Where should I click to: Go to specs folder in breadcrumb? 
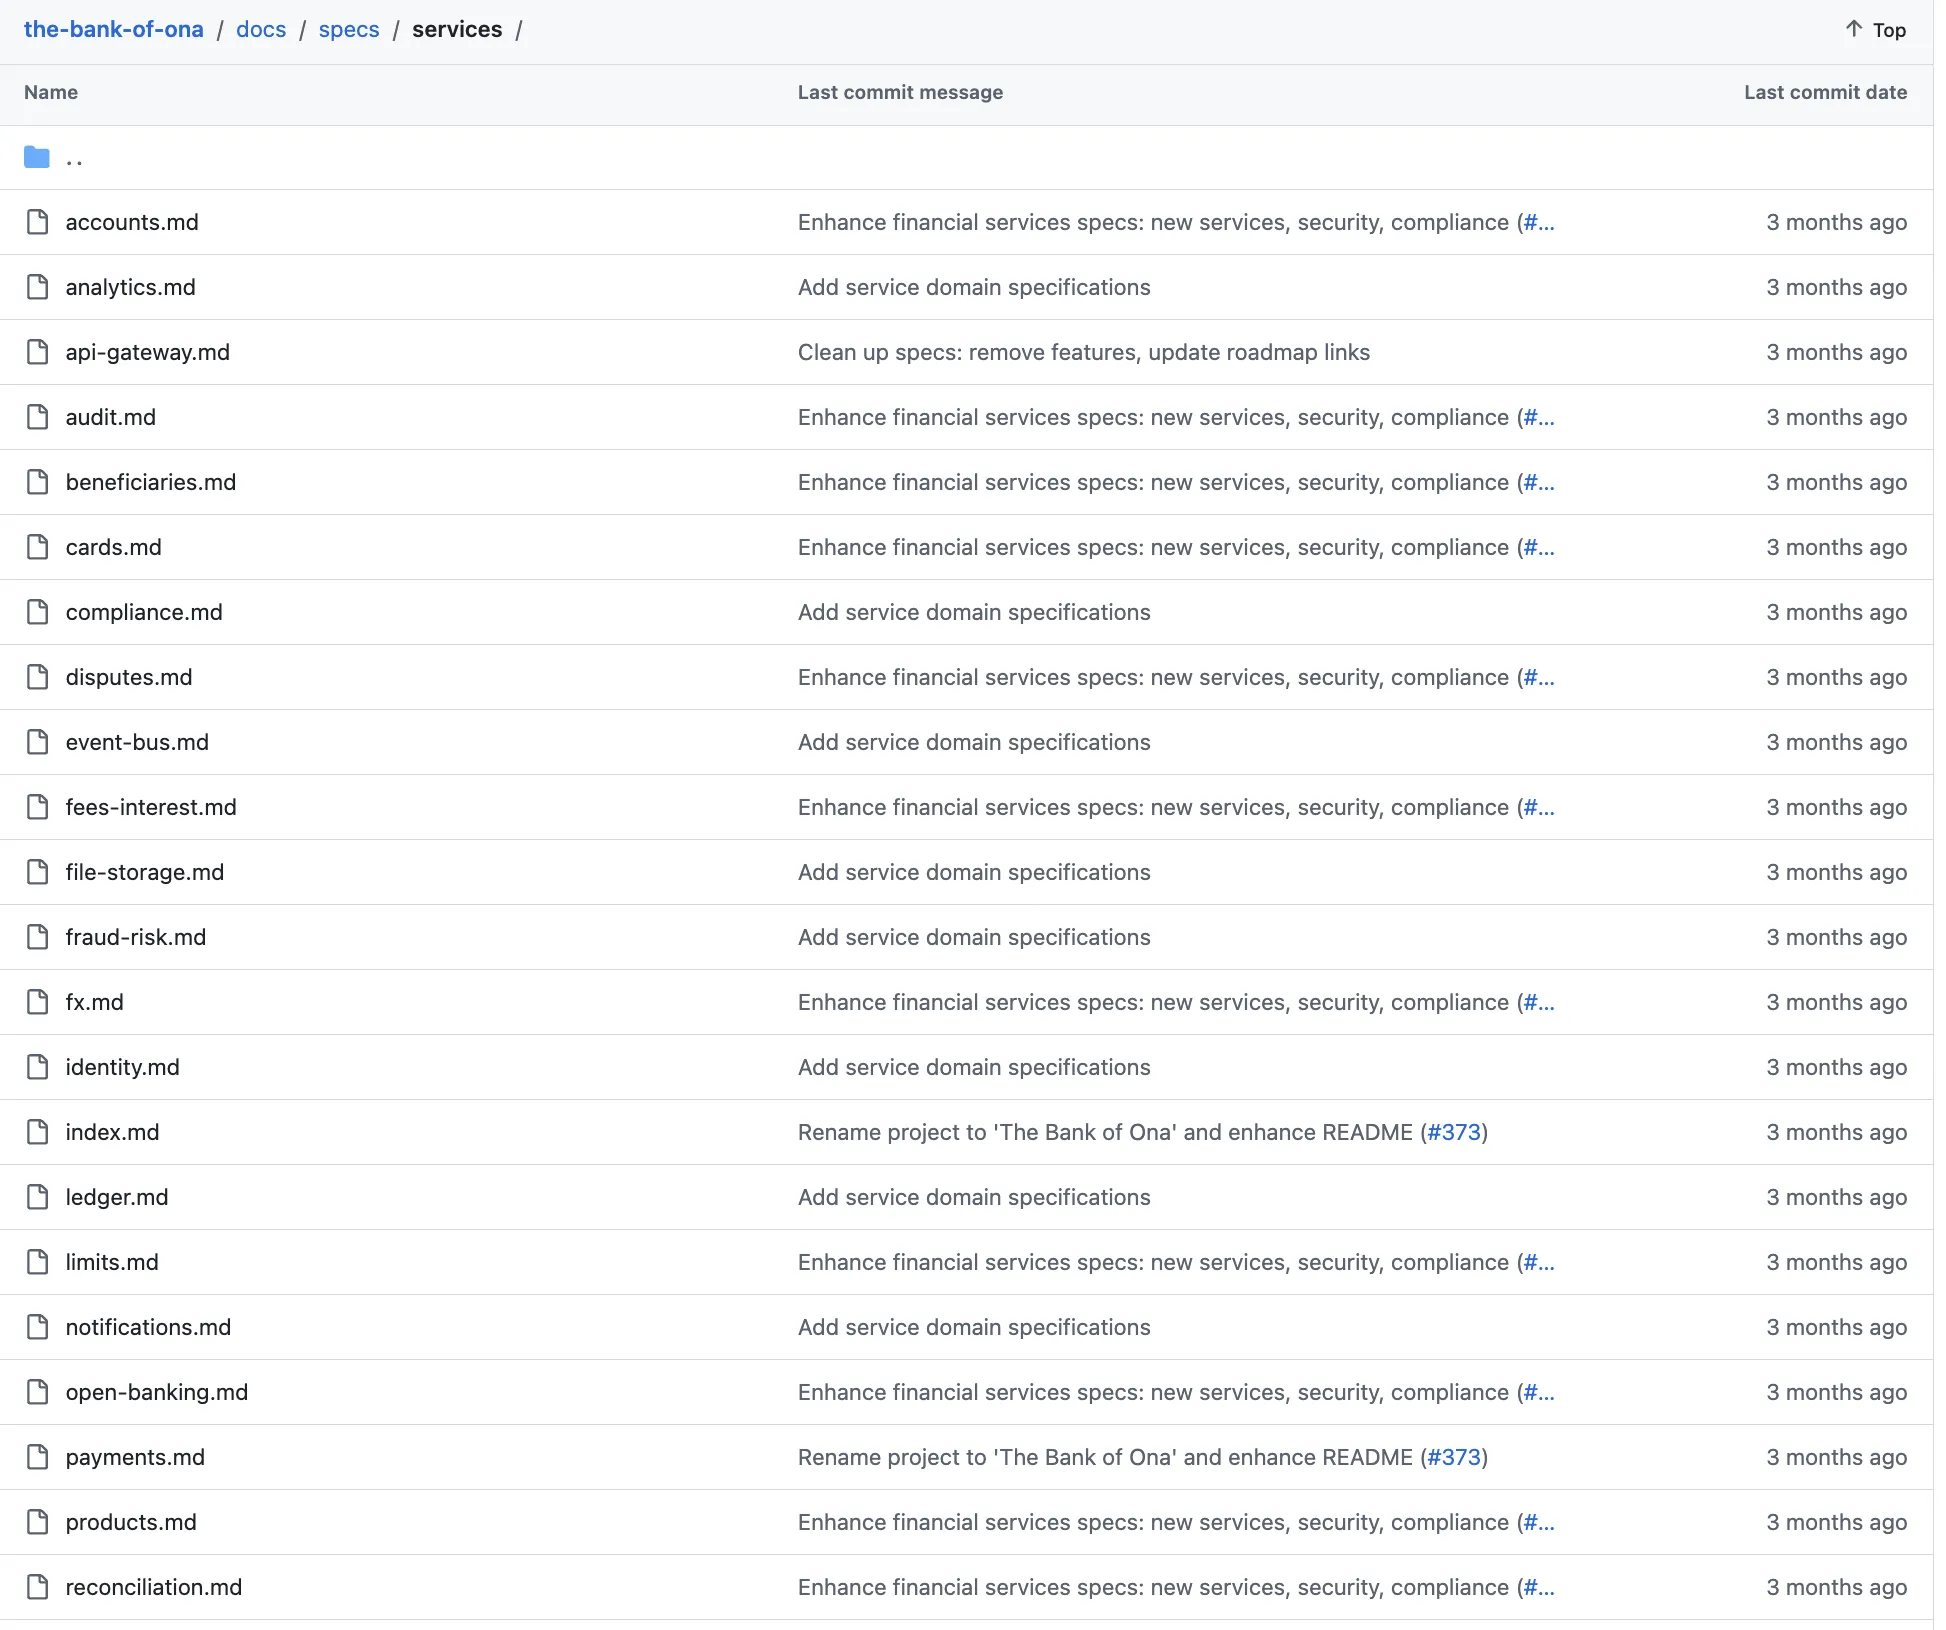click(x=349, y=29)
